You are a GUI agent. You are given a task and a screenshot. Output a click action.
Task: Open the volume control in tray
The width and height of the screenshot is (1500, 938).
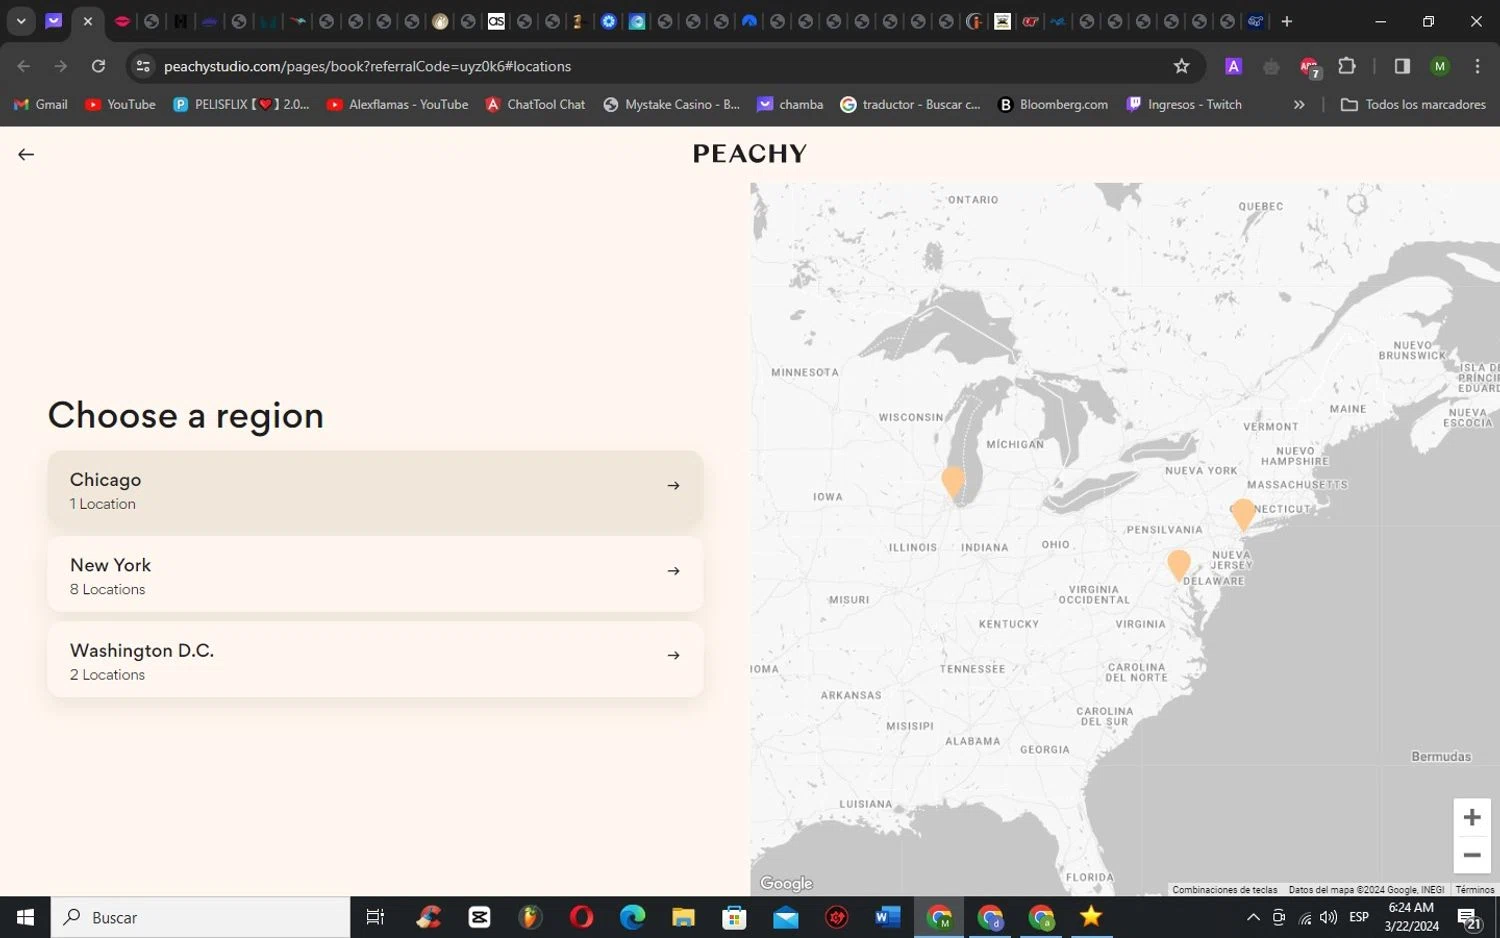[1329, 917]
